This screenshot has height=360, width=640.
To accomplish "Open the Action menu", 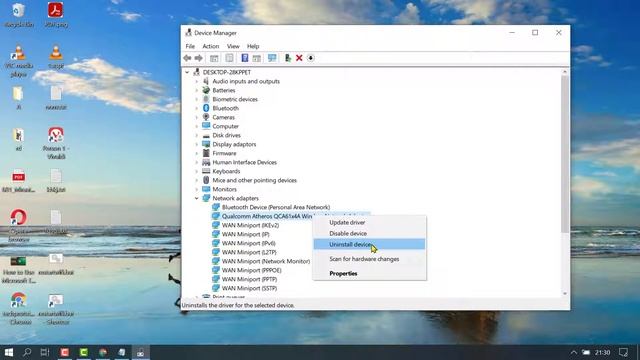I will point(211,46).
